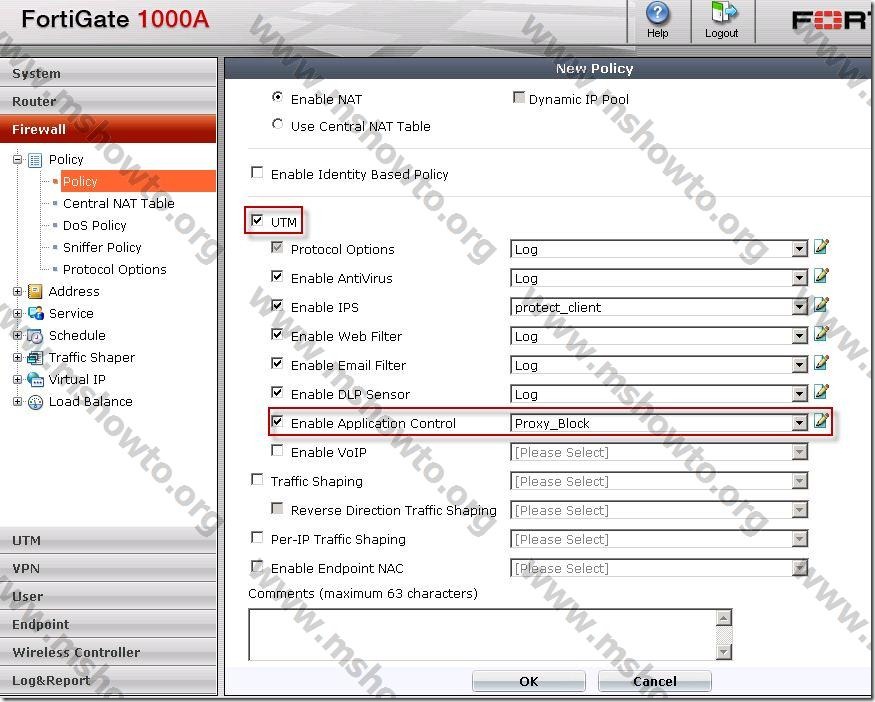Open the Application Control Proxy_Block dropdown
Screen dimensions: 875x702
point(659,423)
